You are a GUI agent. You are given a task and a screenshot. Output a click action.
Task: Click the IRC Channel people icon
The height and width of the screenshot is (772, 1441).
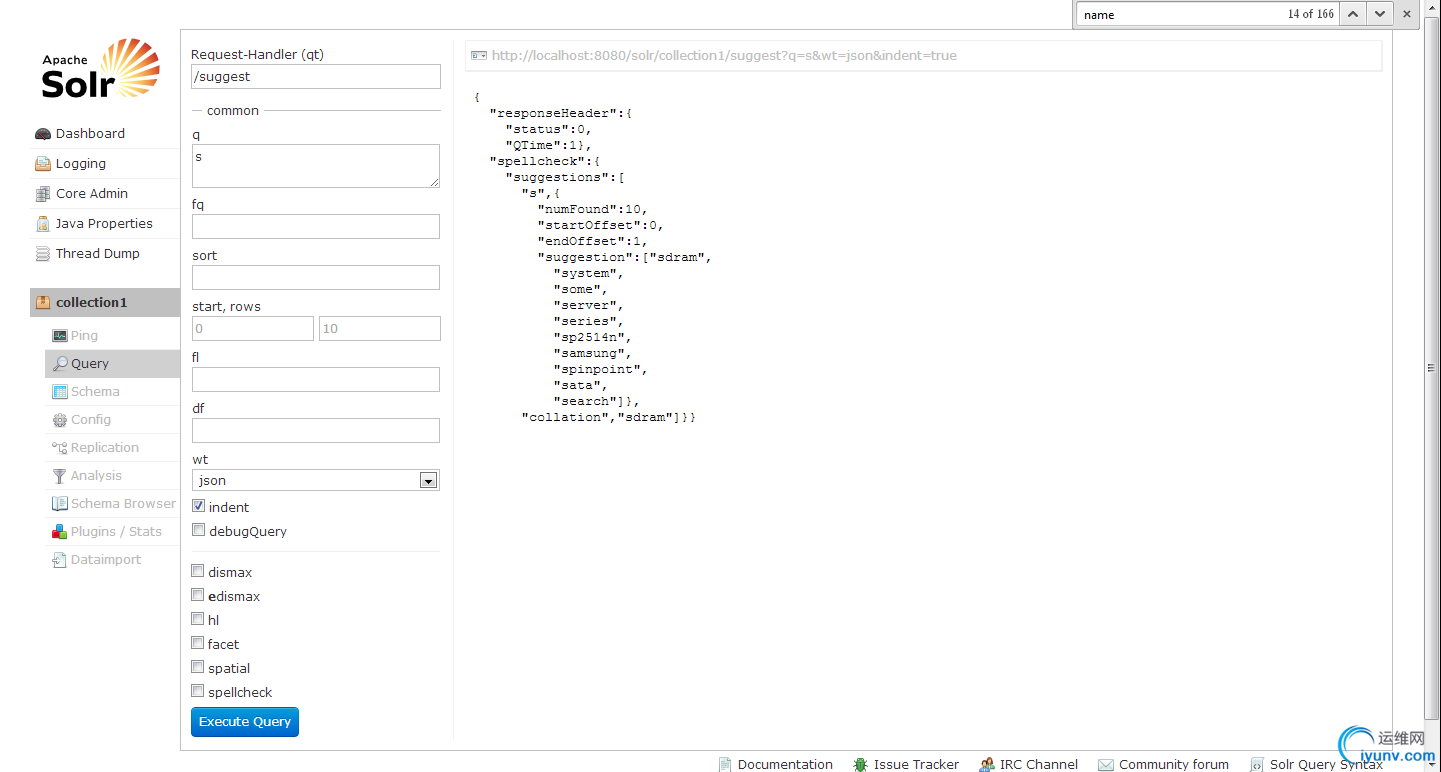point(986,765)
